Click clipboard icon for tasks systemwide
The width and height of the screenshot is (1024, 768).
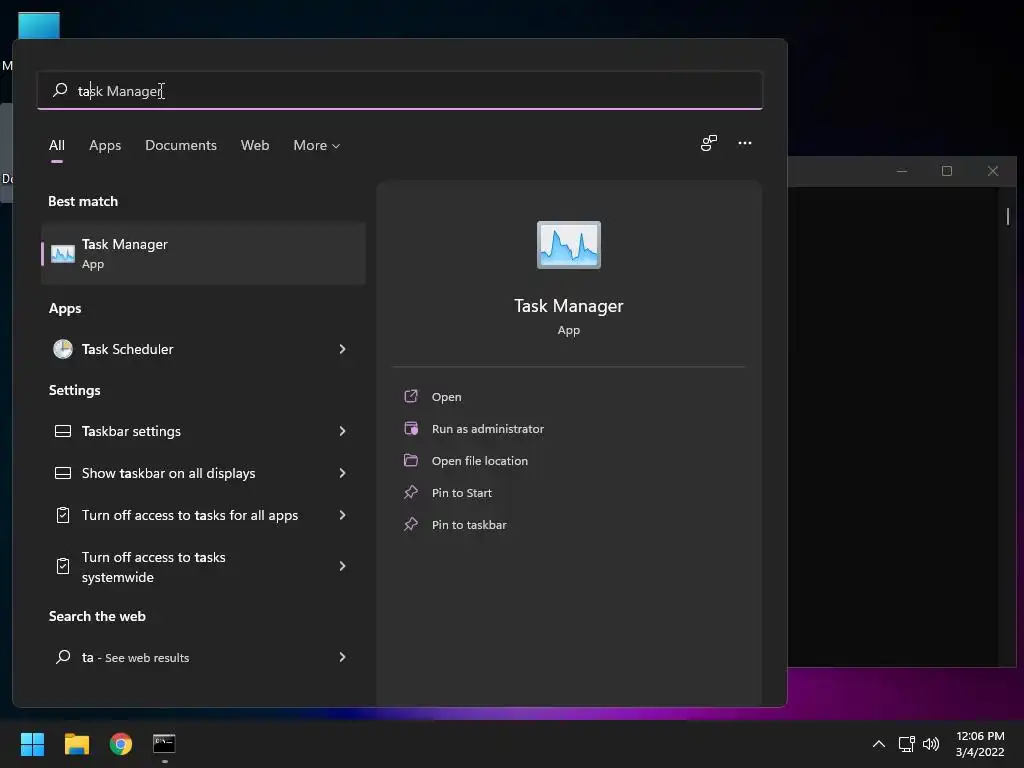tap(63, 566)
